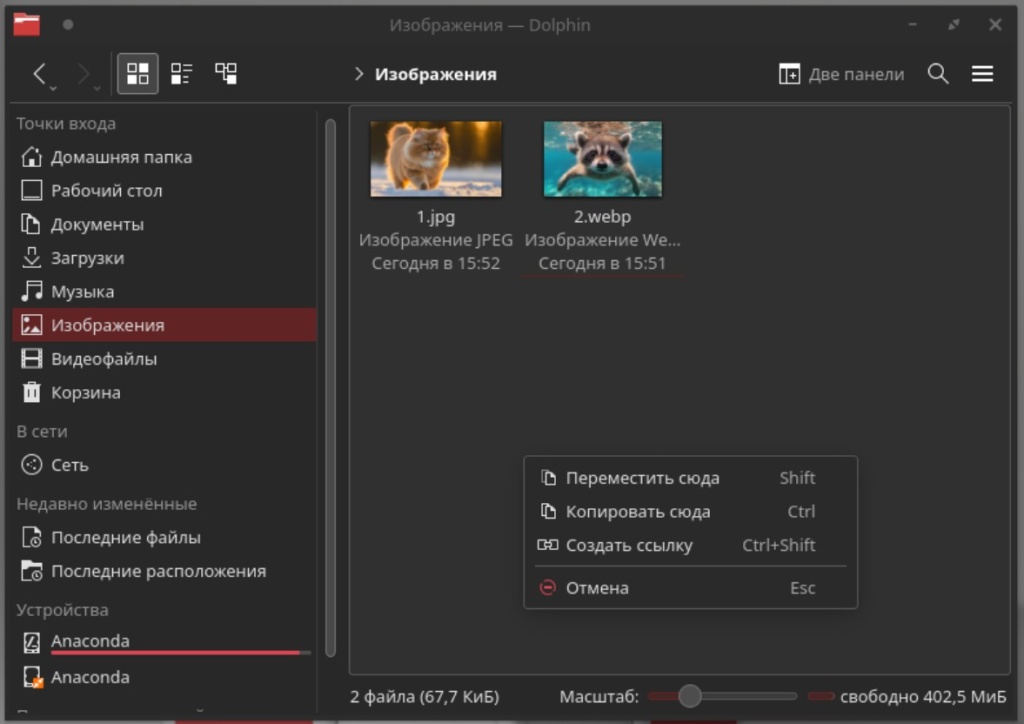Switch to compact list view mode
1024x724 pixels.
(181, 74)
